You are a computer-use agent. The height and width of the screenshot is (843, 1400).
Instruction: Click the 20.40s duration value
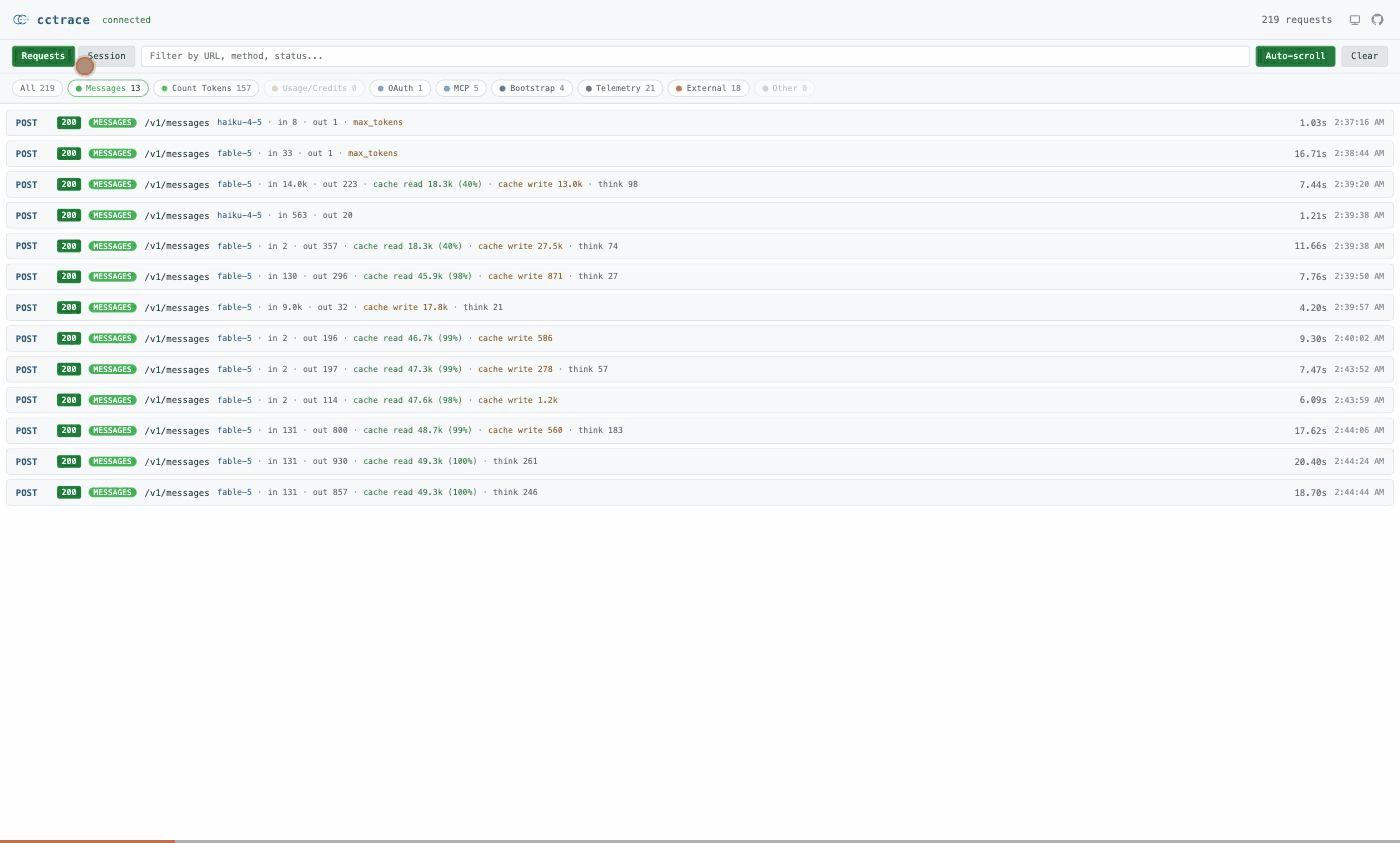[1310, 462]
